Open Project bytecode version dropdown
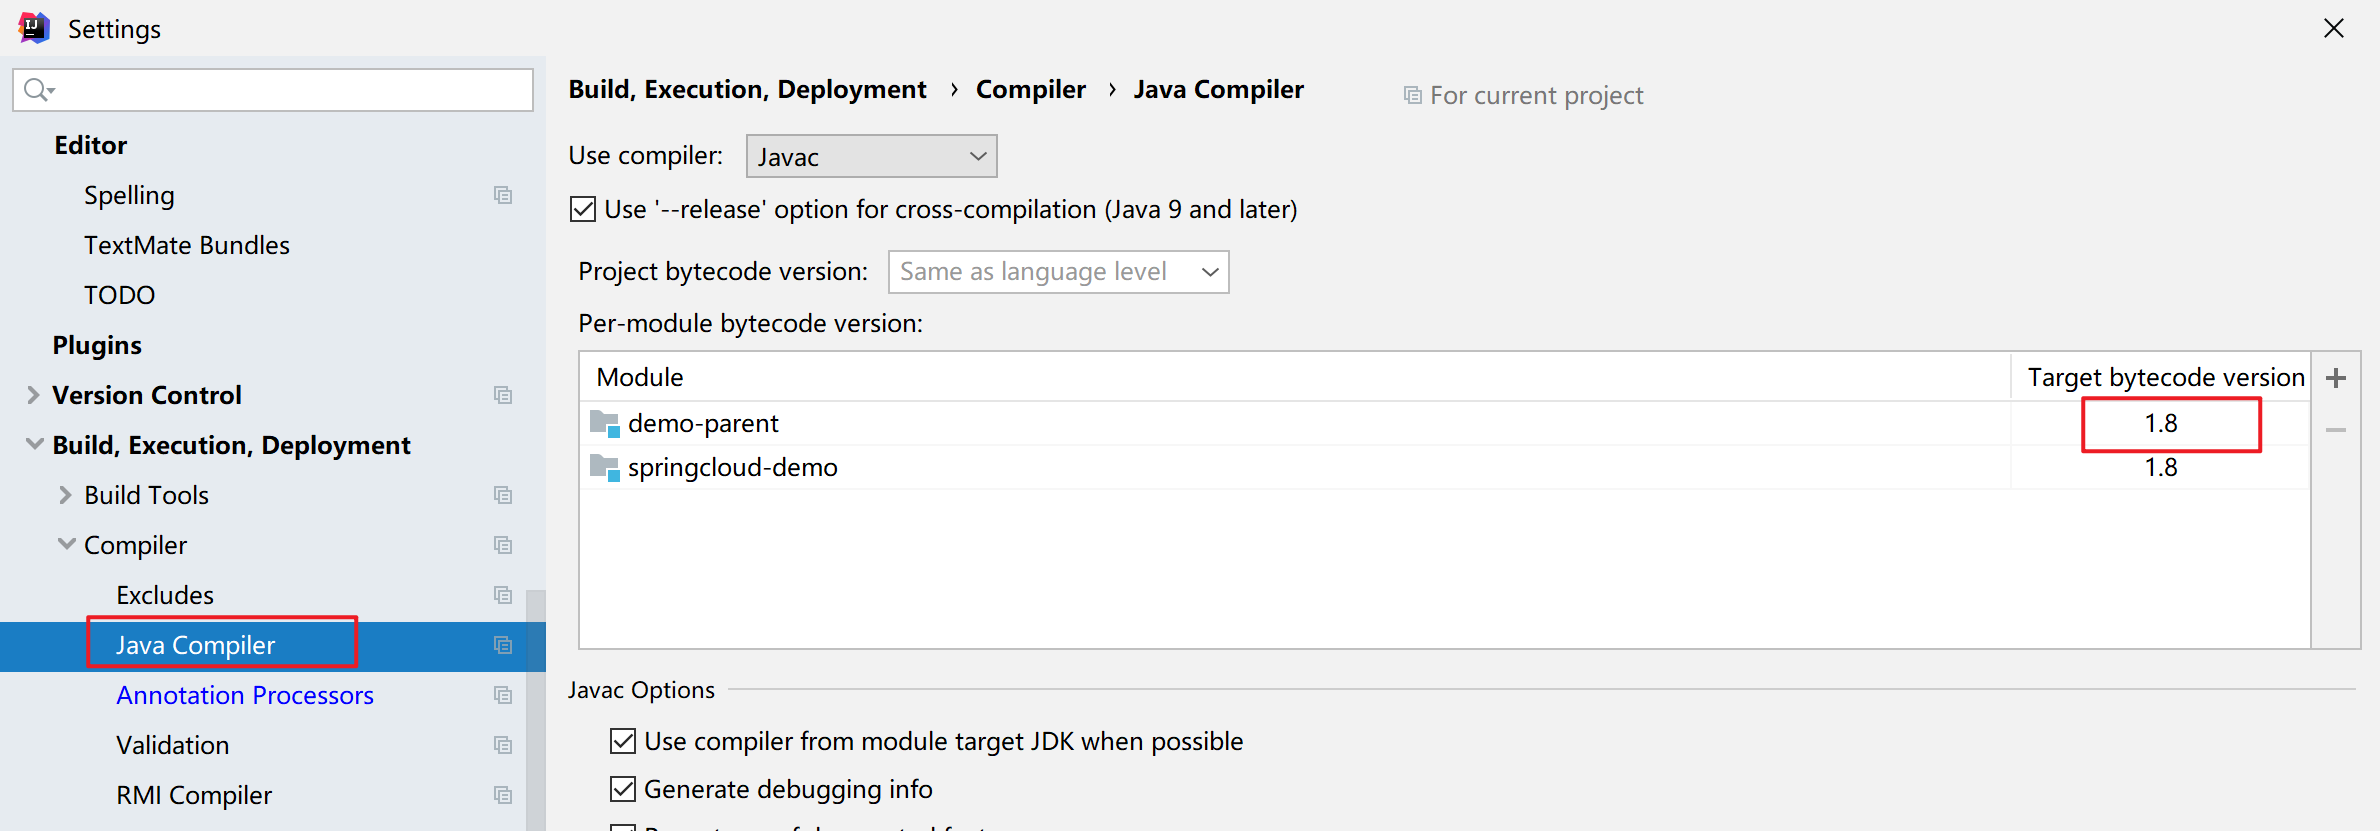 click(1058, 272)
